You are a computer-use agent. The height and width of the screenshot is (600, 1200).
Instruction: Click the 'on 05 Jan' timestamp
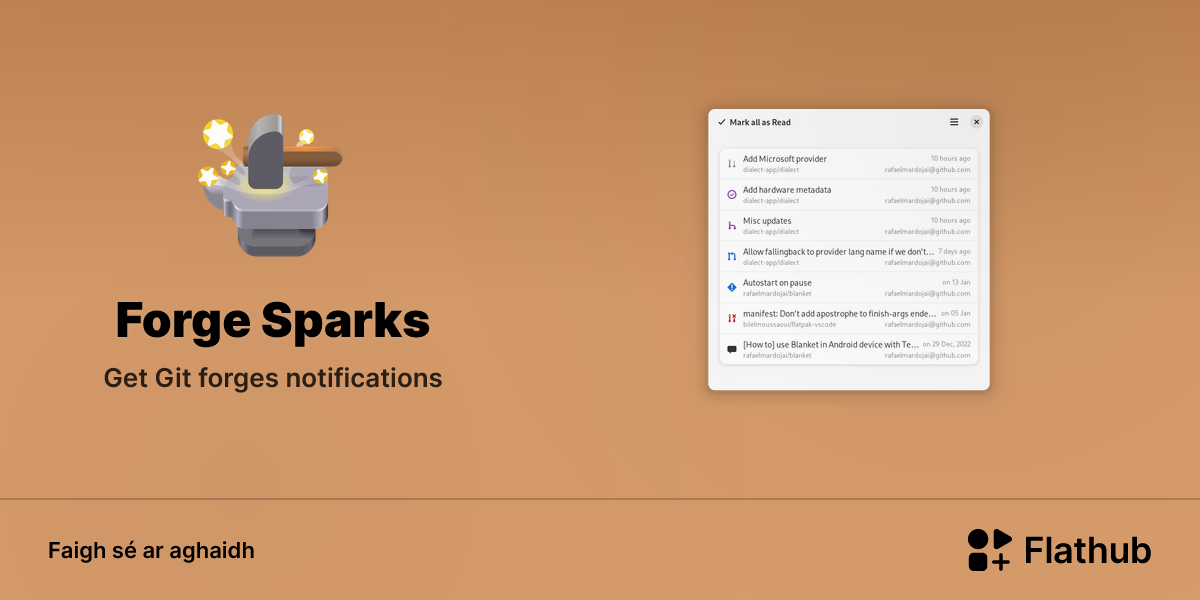pos(955,314)
